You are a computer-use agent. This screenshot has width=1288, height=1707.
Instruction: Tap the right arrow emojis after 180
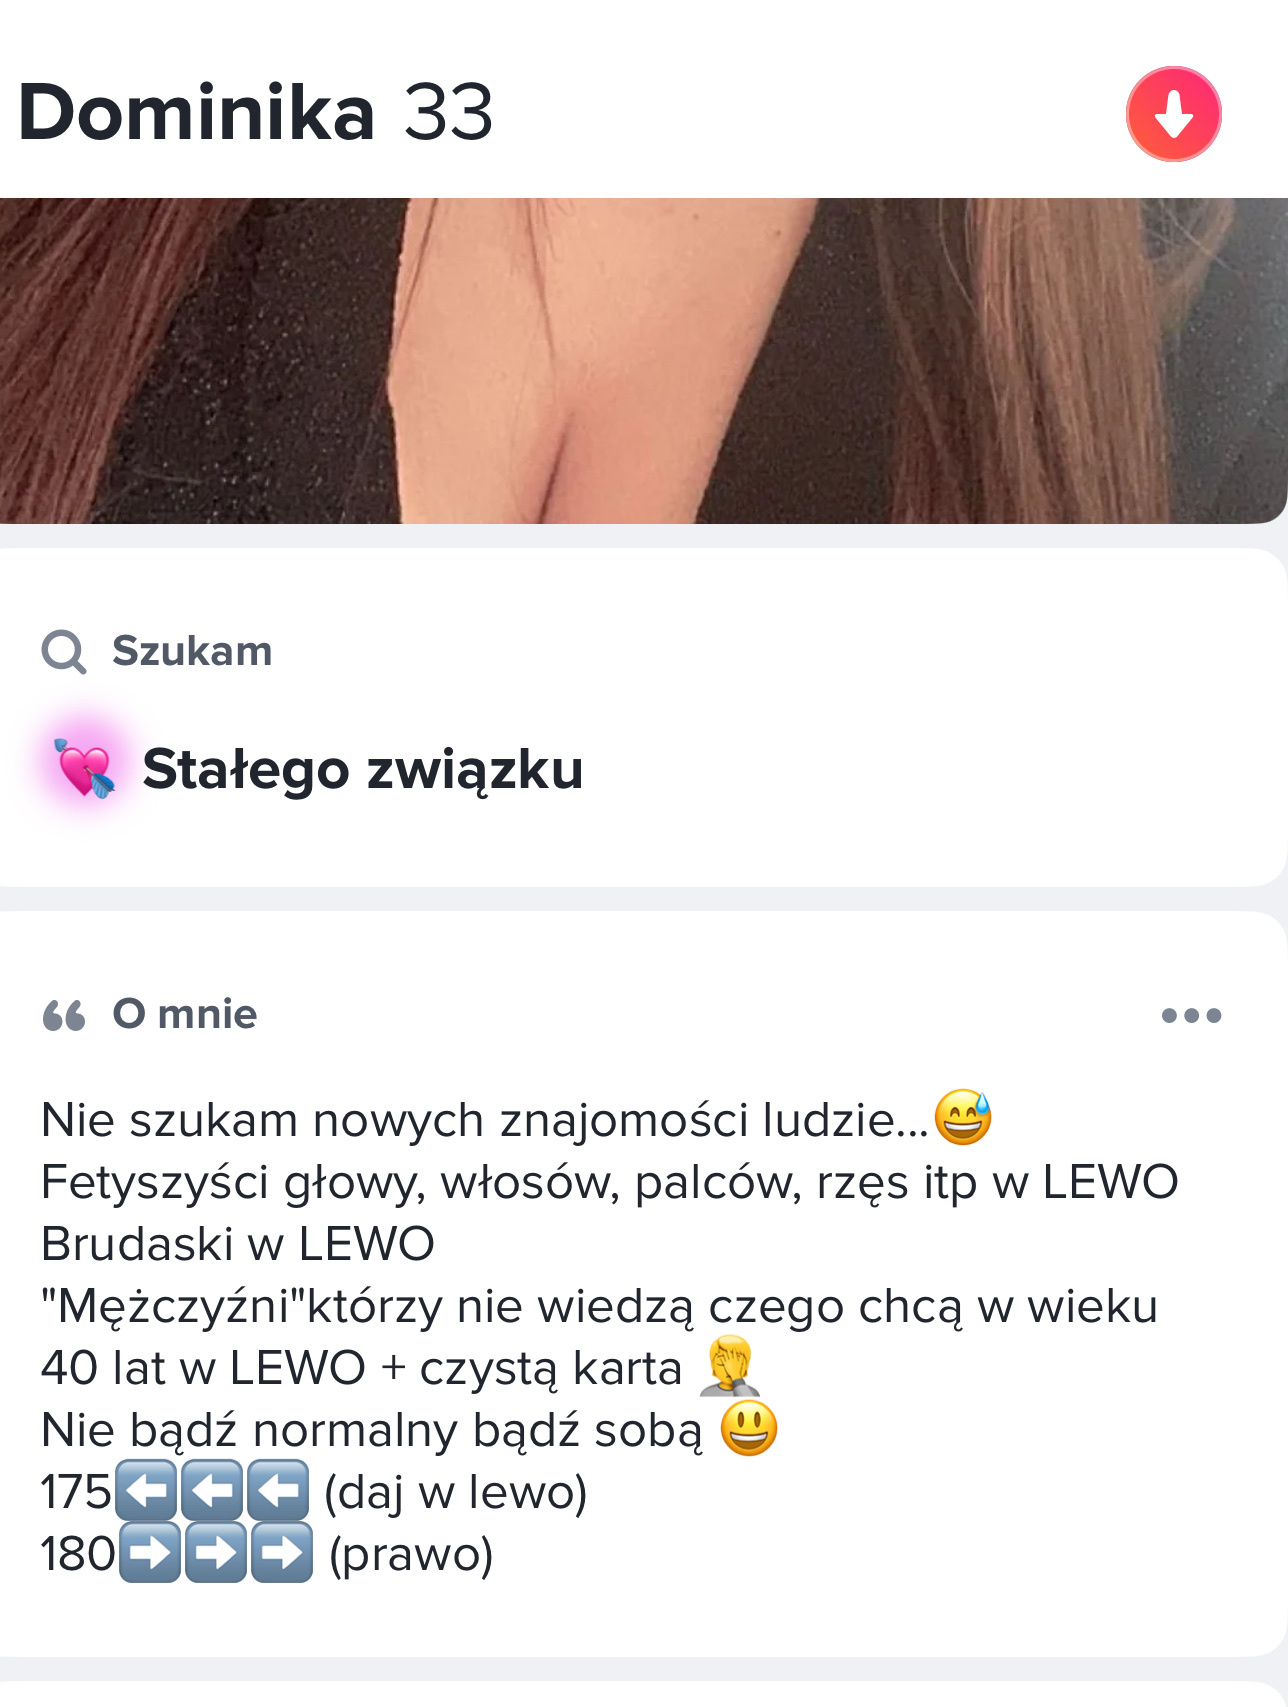[x=216, y=1553]
